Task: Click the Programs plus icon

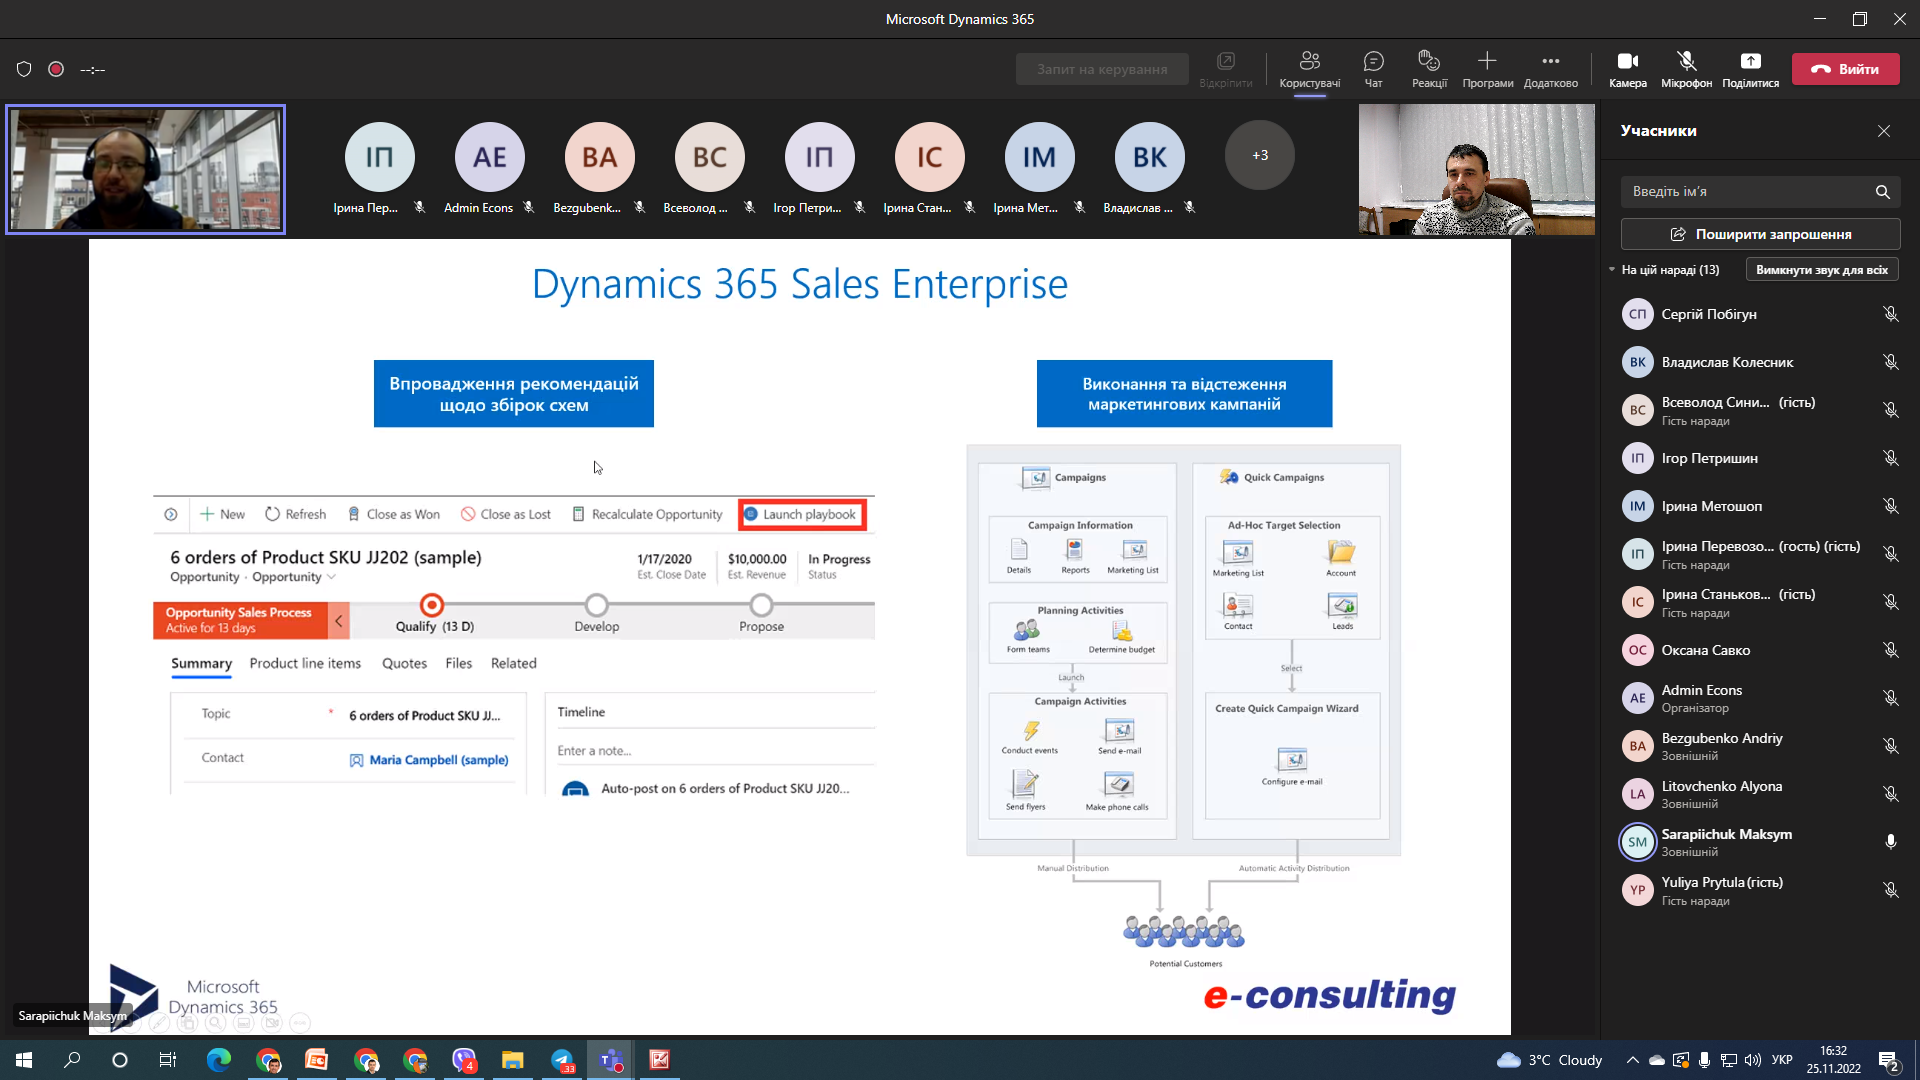Action: point(1487,62)
